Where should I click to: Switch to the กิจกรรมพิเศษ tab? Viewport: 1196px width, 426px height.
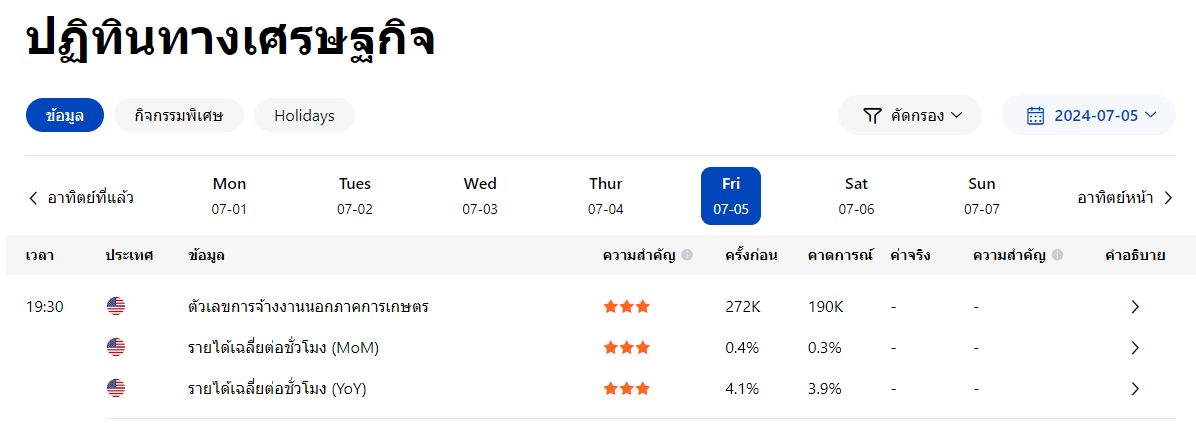pyautogui.click(x=176, y=115)
